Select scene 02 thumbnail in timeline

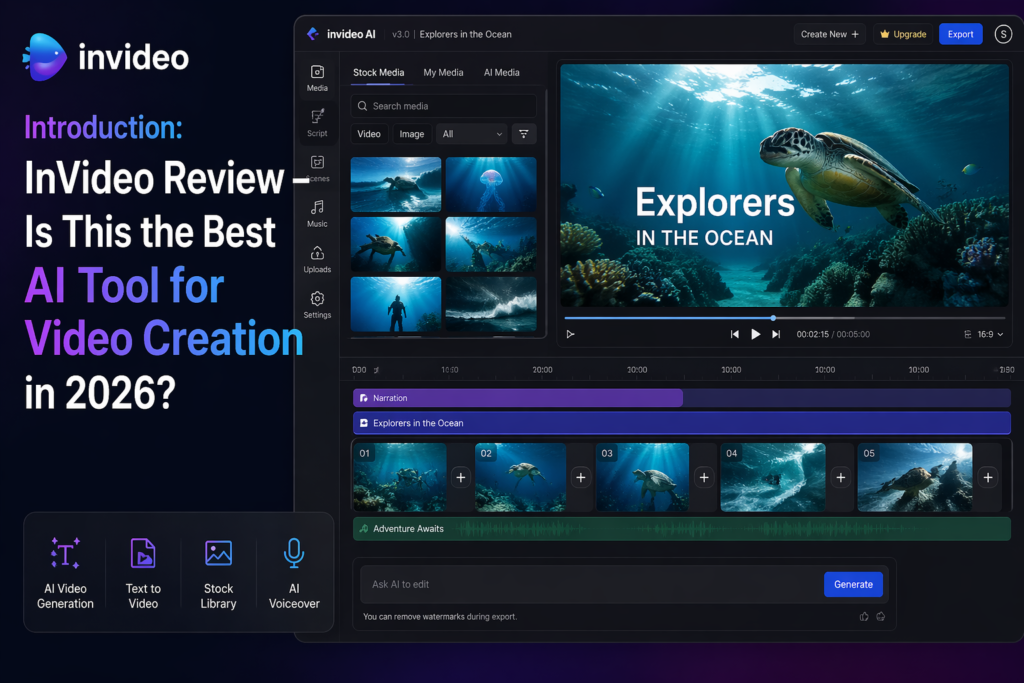pos(520,477)
